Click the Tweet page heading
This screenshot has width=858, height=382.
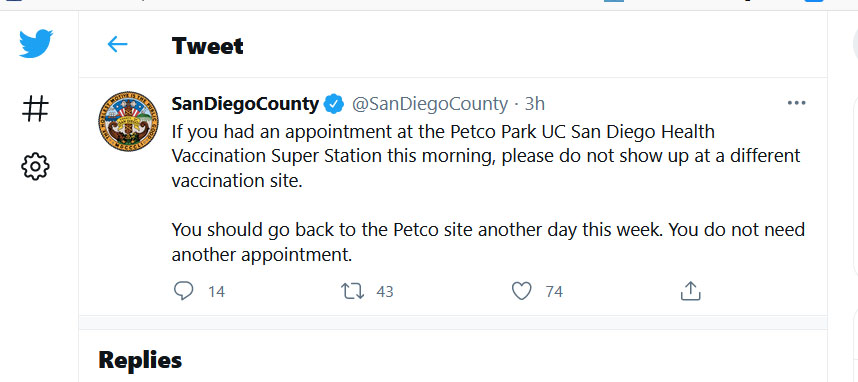[207, 45]
